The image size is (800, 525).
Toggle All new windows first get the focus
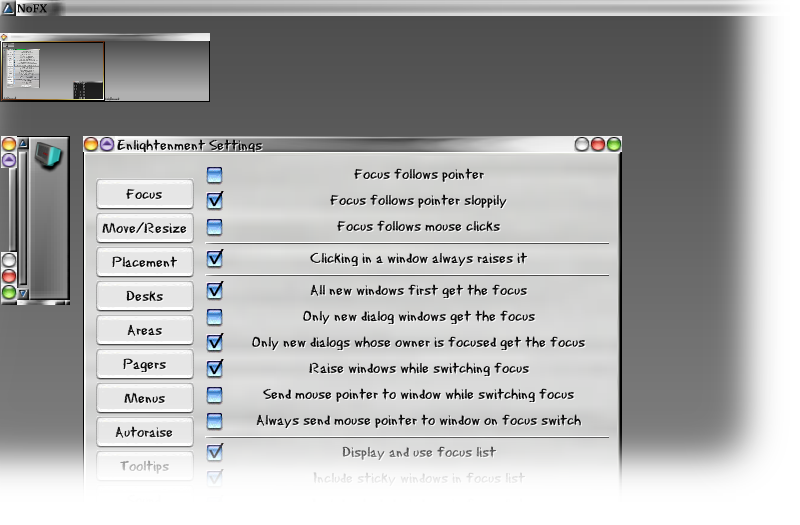(x=215, y=290)
